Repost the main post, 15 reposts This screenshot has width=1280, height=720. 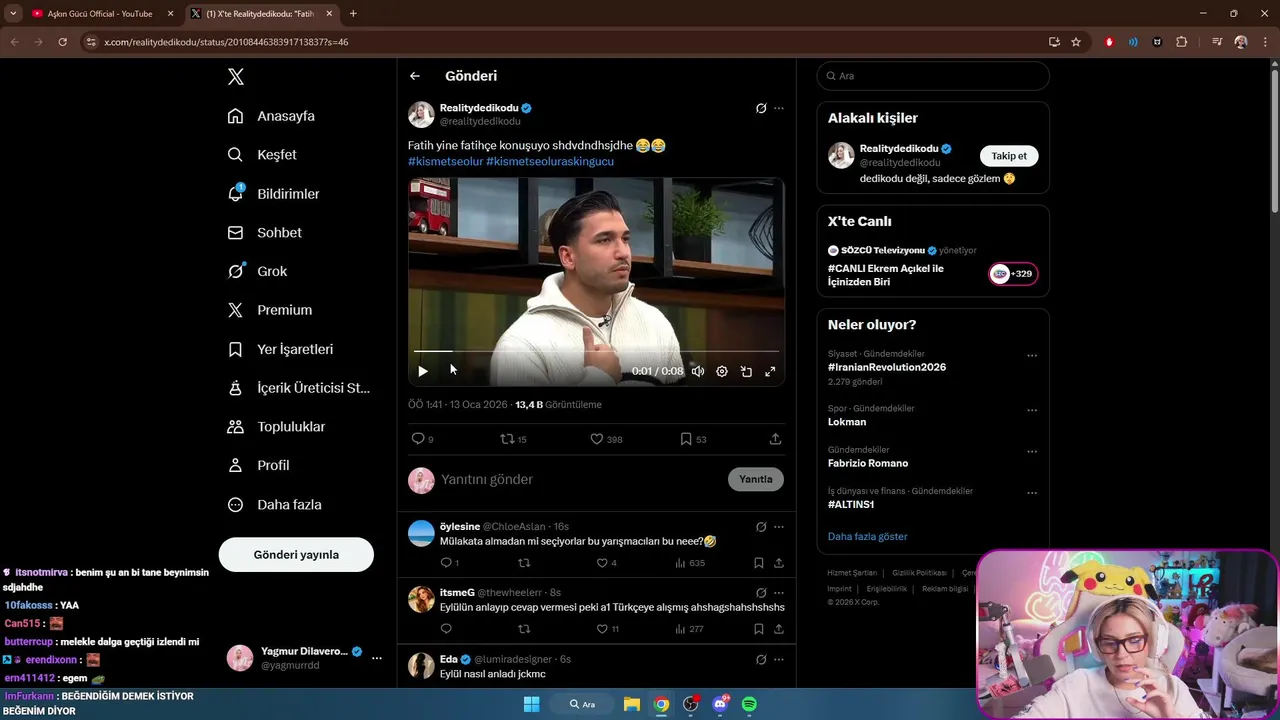(513, 439)
